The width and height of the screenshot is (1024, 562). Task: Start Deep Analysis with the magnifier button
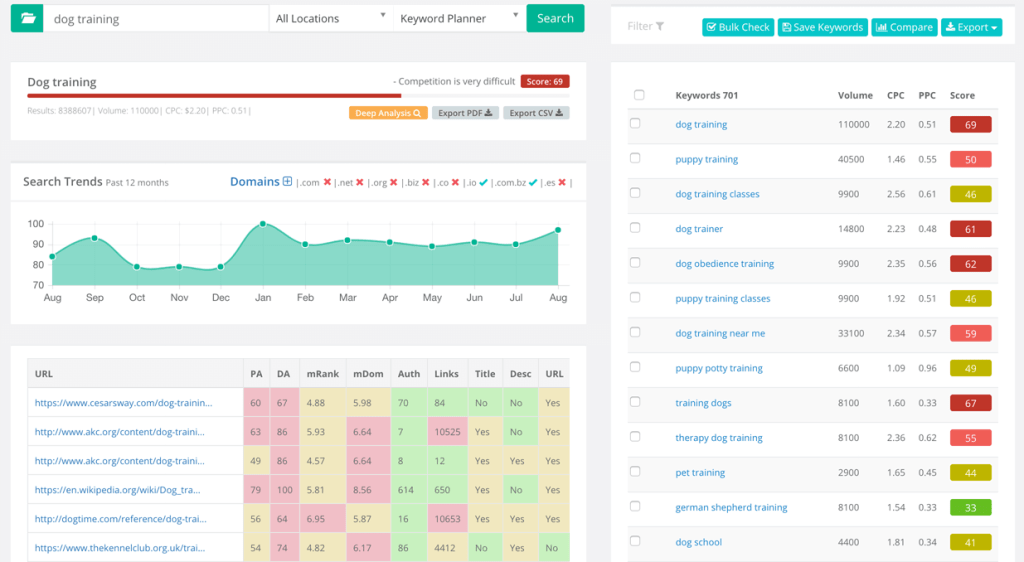click(389, 113)
